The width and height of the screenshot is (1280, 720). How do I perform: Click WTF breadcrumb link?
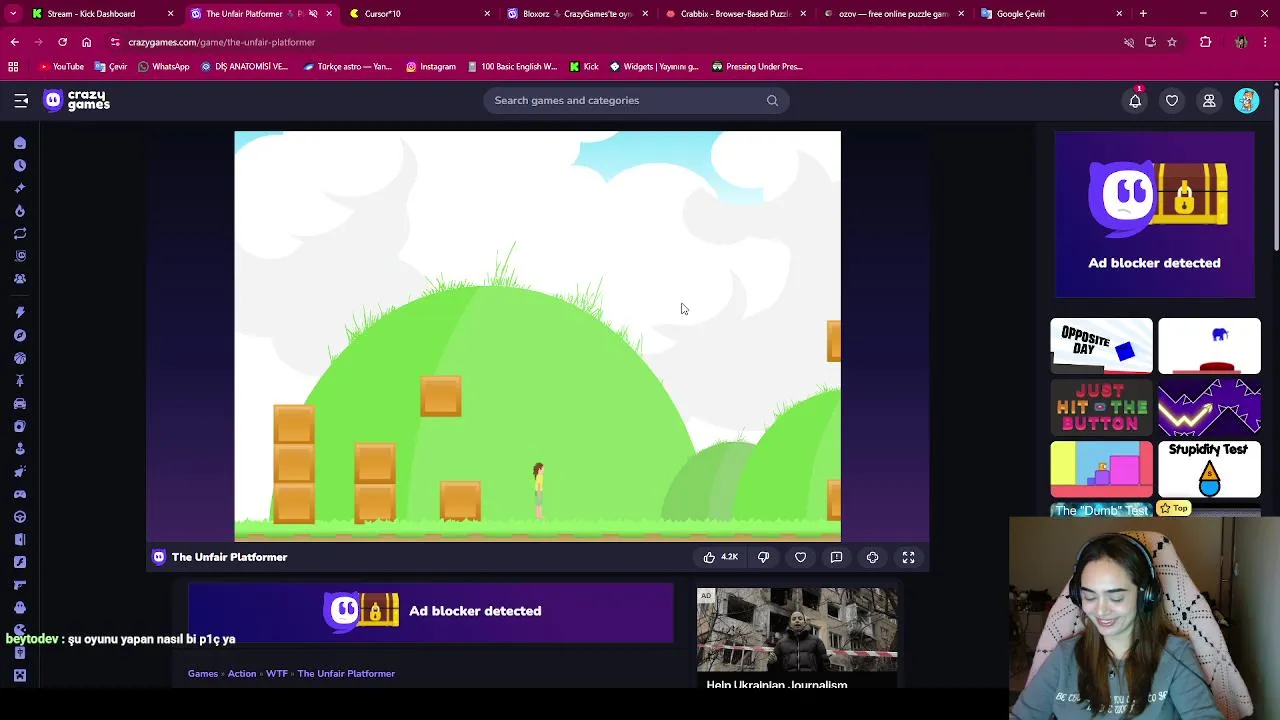(x=277, y=674)
